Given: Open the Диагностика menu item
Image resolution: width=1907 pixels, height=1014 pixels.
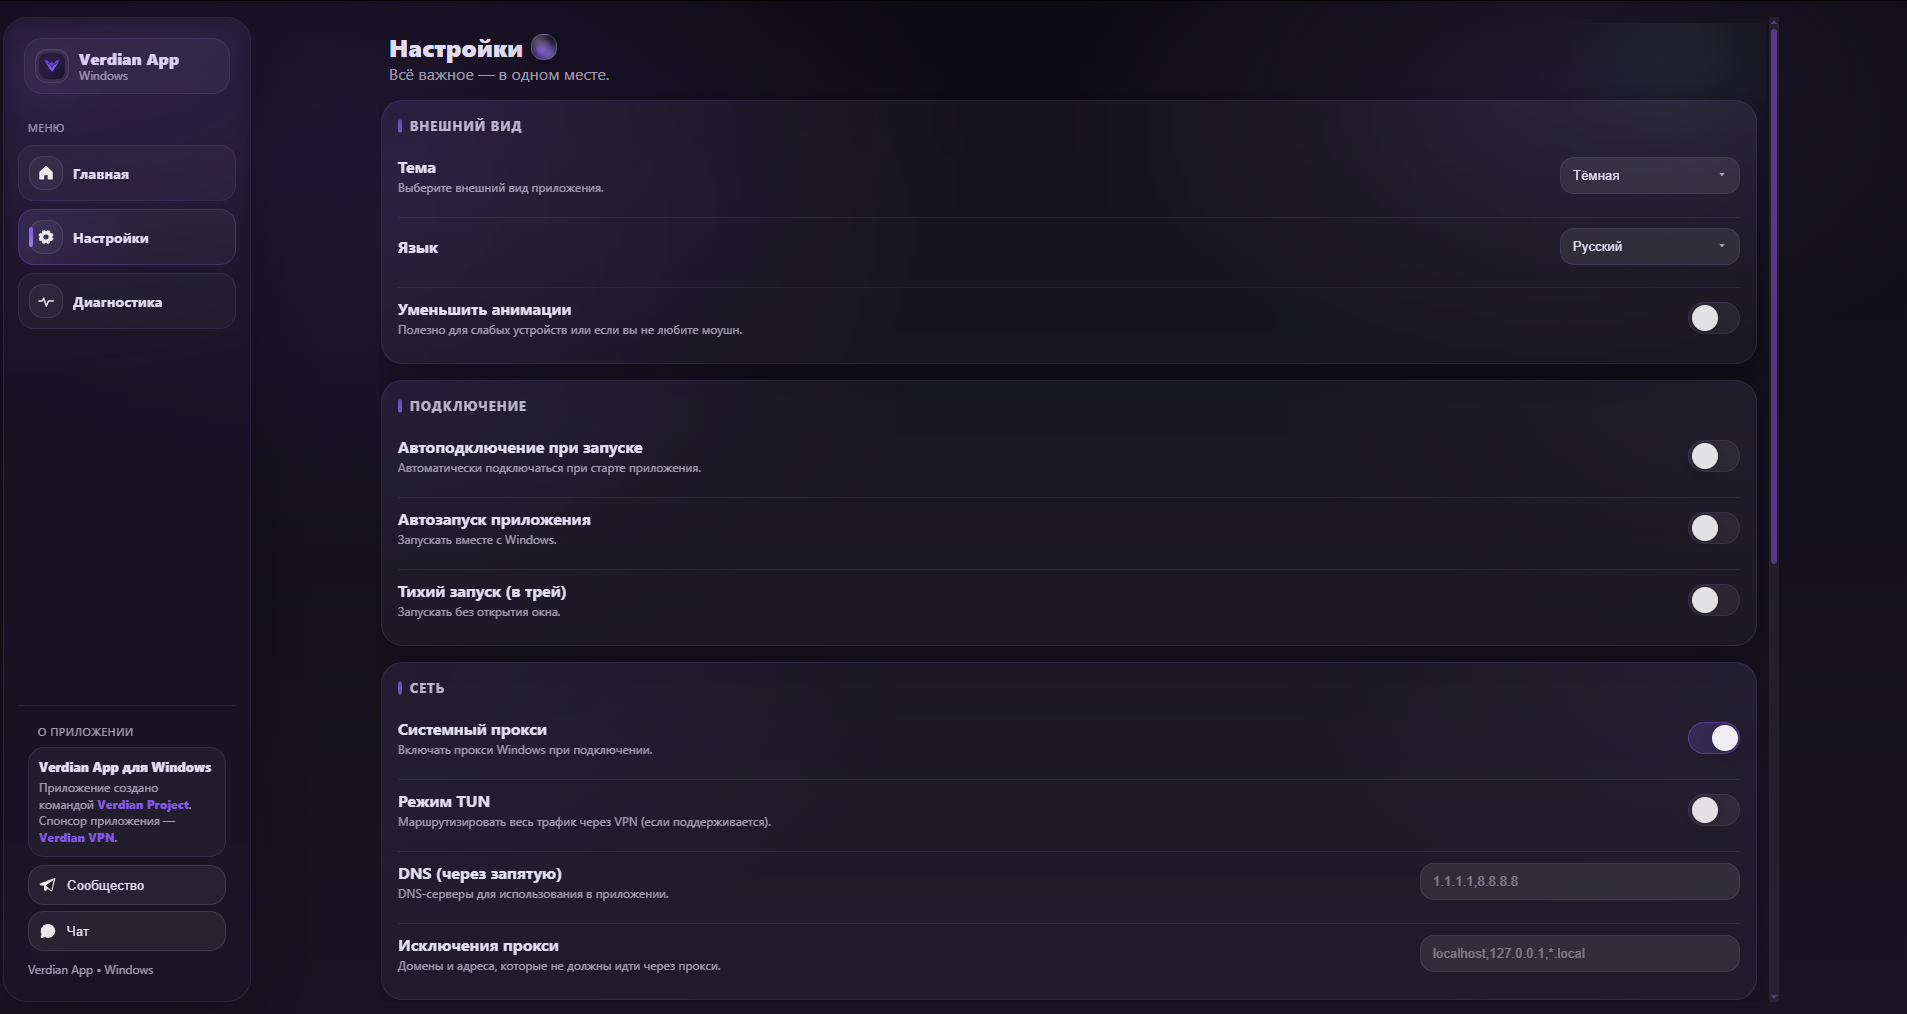Looking at the screenshot, I should point(127,302).
